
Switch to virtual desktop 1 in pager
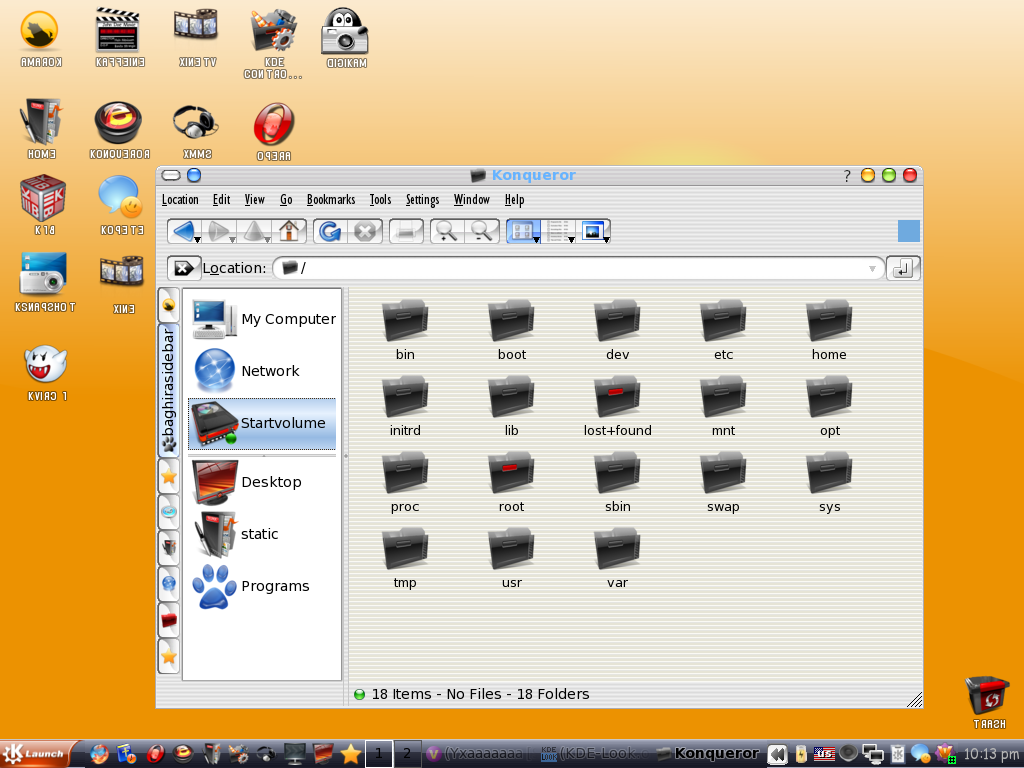point(379,754)
